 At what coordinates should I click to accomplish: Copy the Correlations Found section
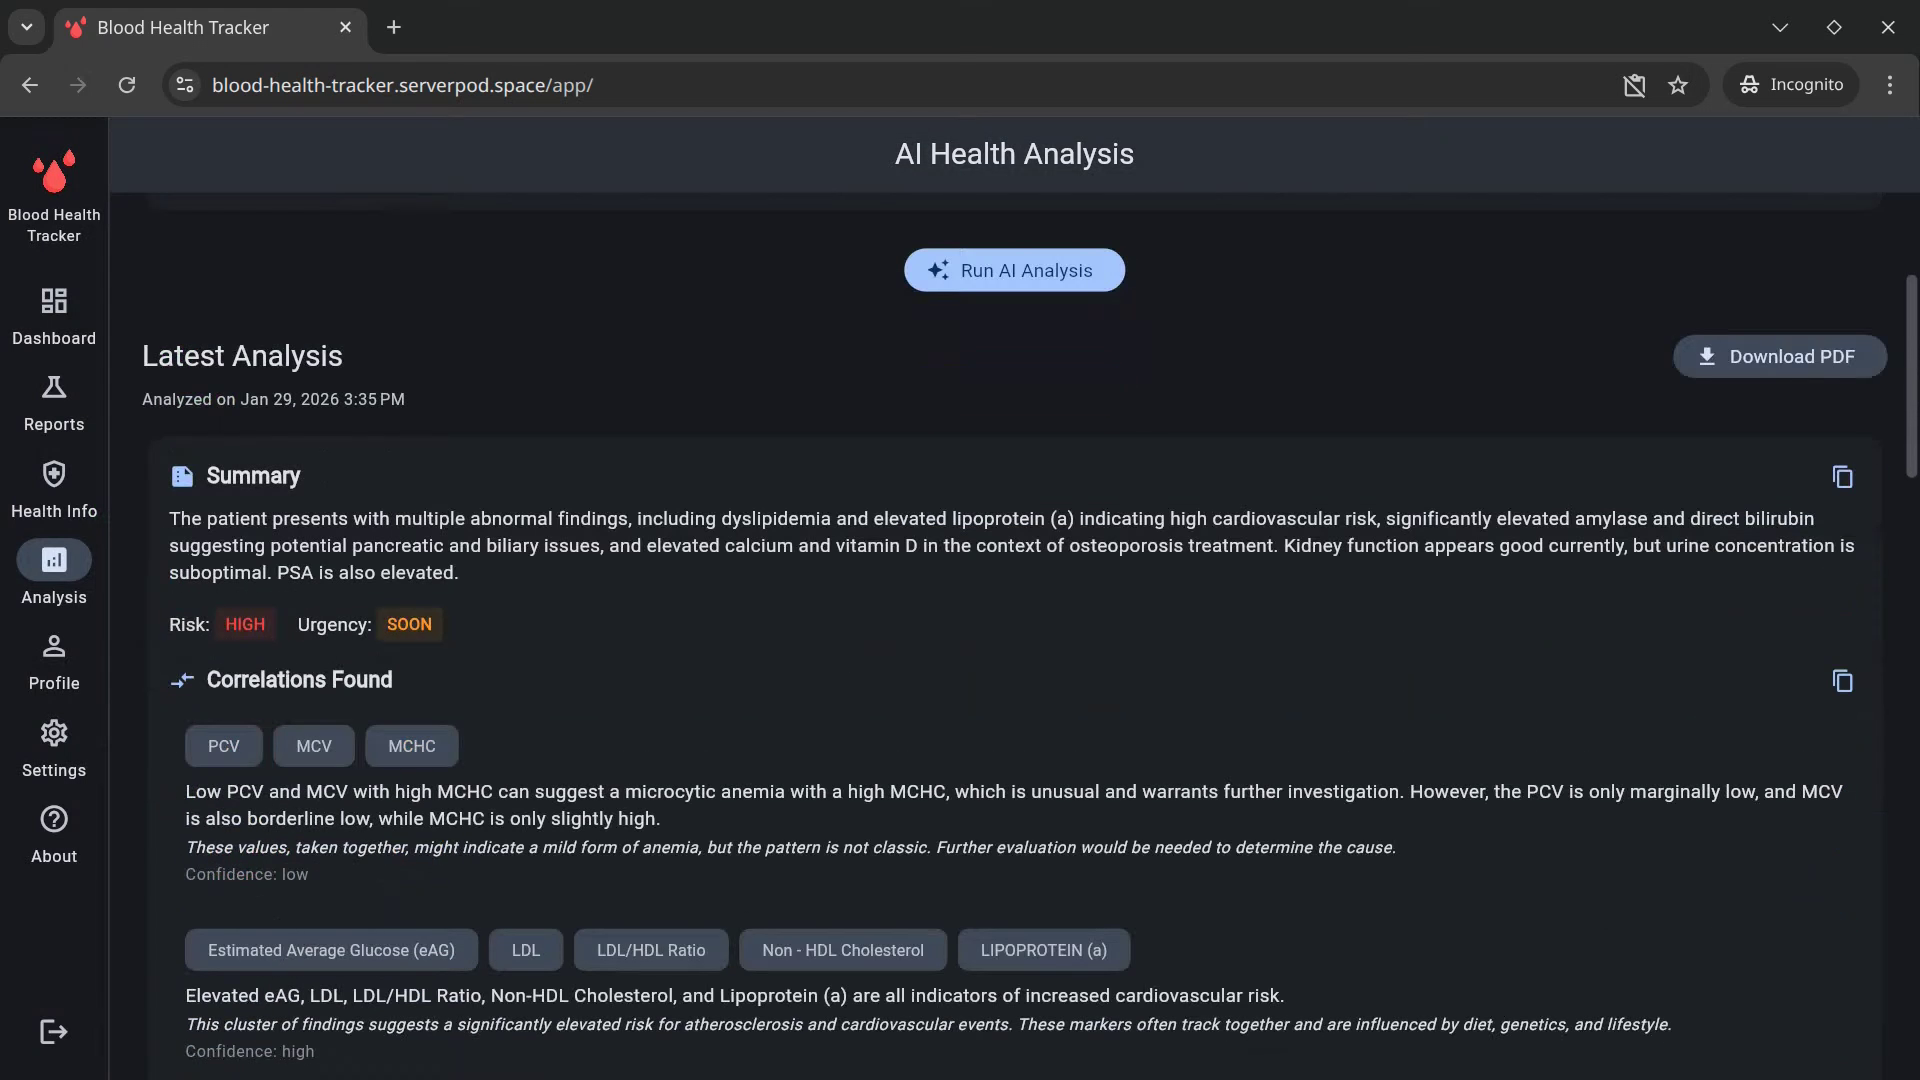[x=1842, y=681]
